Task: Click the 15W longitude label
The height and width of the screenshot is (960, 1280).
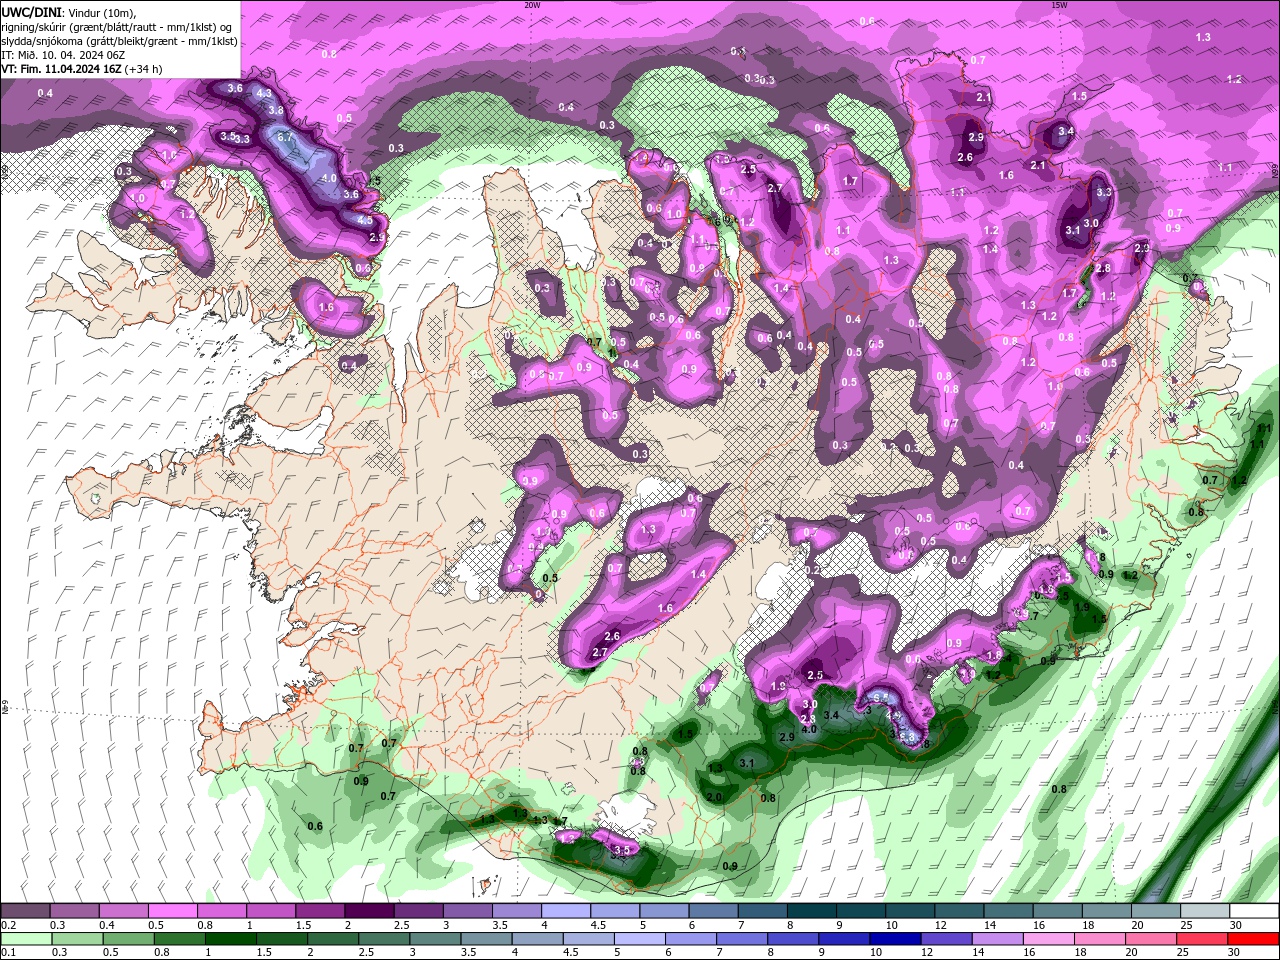Action: pos(1059,5)
